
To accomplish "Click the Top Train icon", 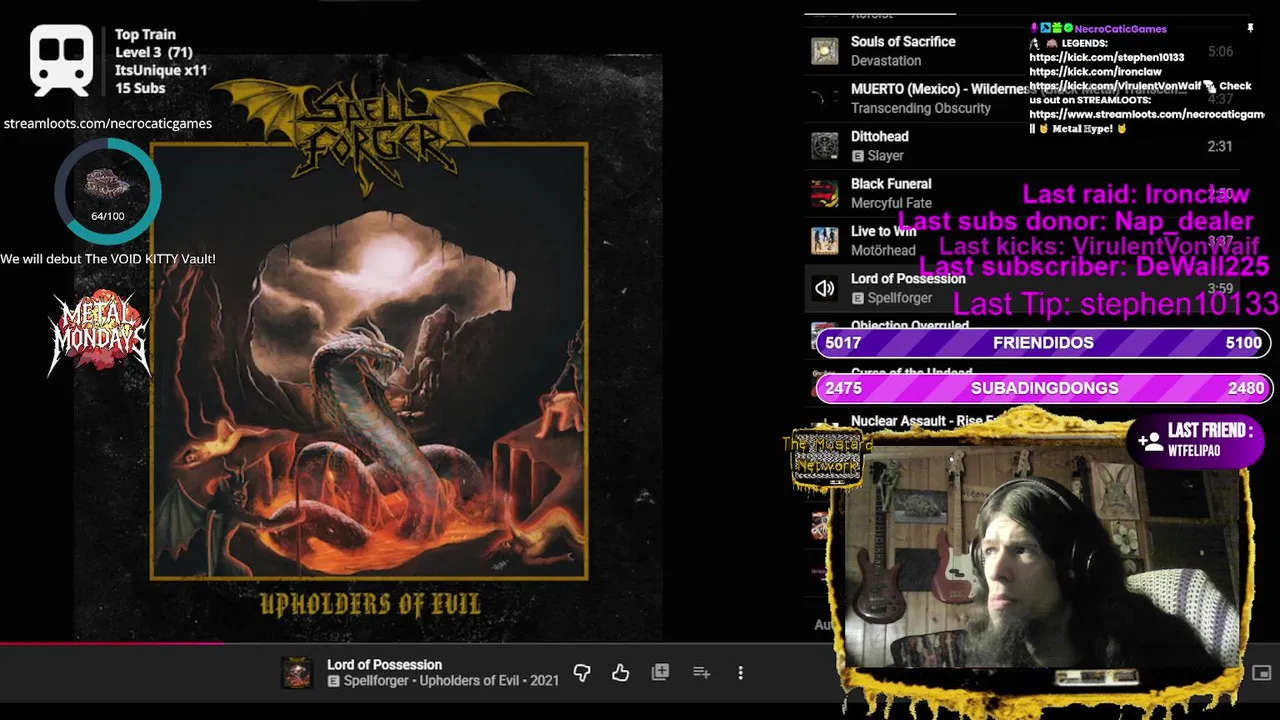I will (61, 60).
